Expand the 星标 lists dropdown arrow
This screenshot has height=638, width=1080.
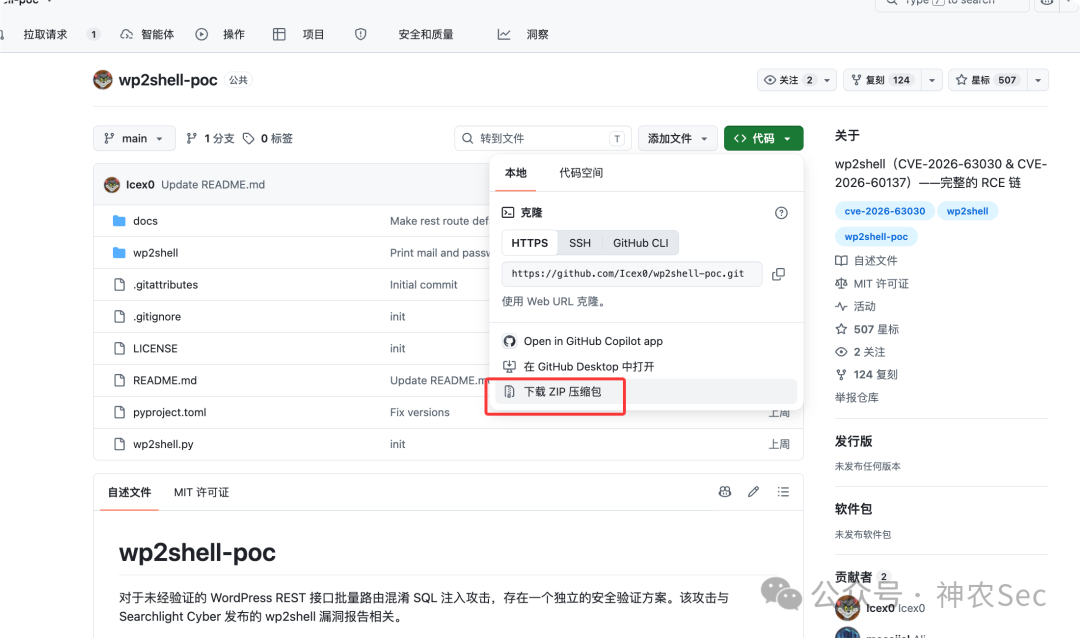tap(1038, 80)
